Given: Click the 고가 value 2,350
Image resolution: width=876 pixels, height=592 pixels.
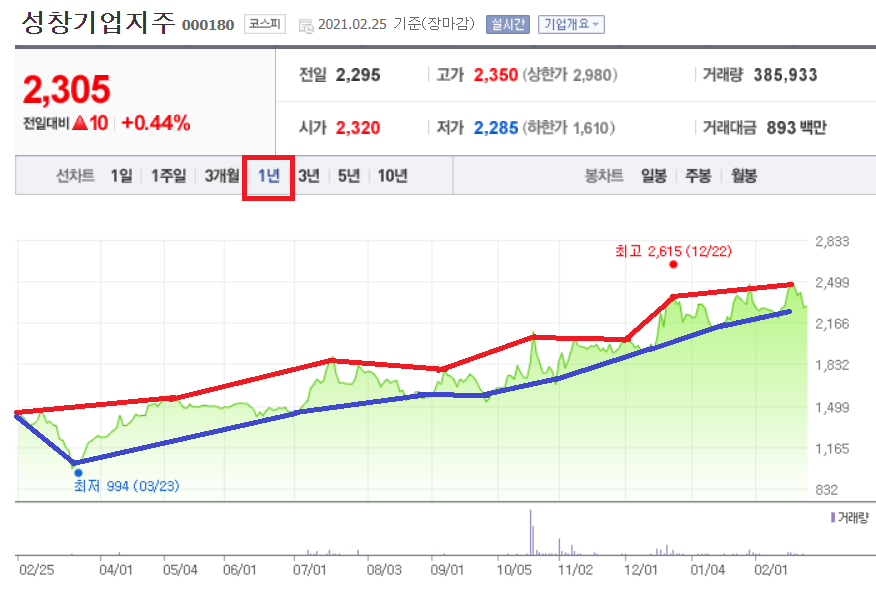Looking at the screenshot, I should pos(496,75).
